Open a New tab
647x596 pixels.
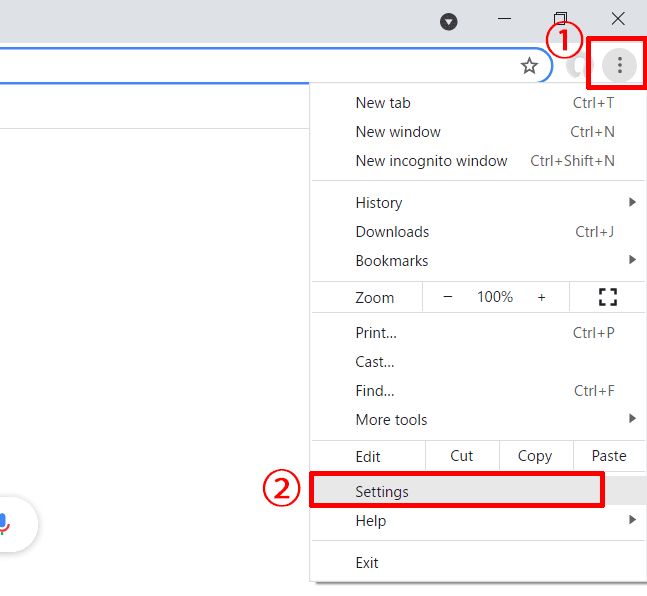(x=383, y=103)
